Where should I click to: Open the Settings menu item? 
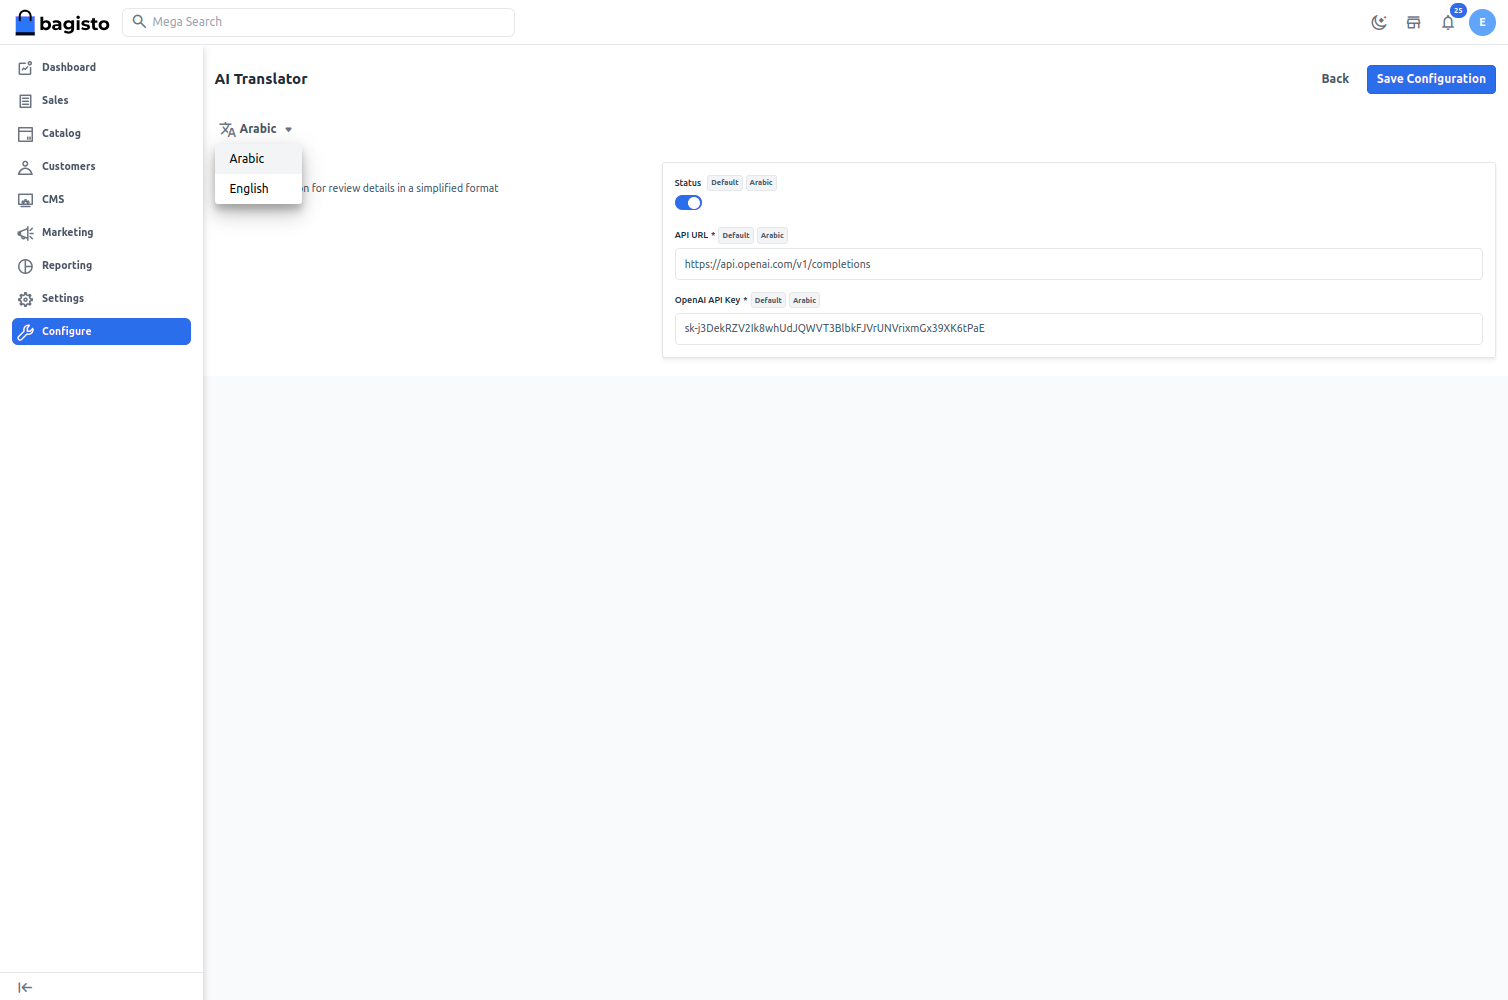(x=101, y=299)
